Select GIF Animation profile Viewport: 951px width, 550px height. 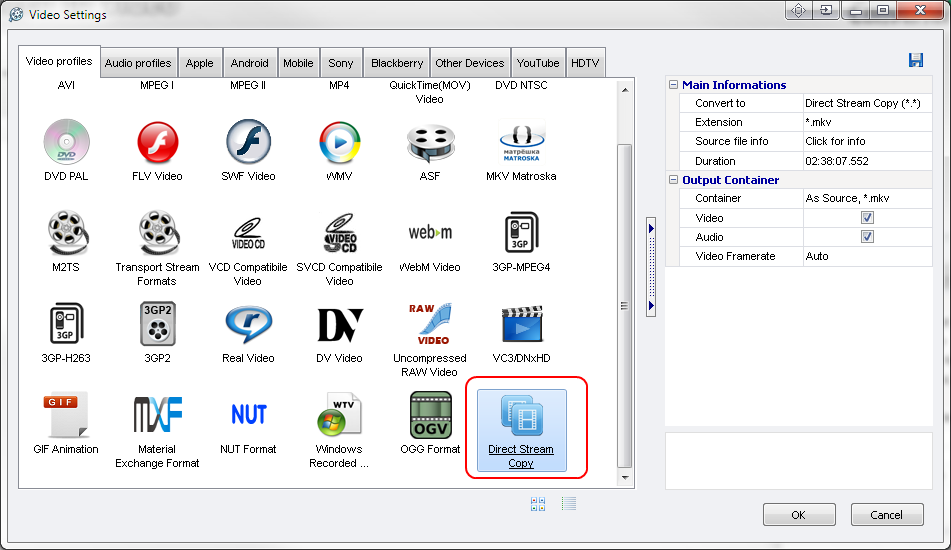66,415
